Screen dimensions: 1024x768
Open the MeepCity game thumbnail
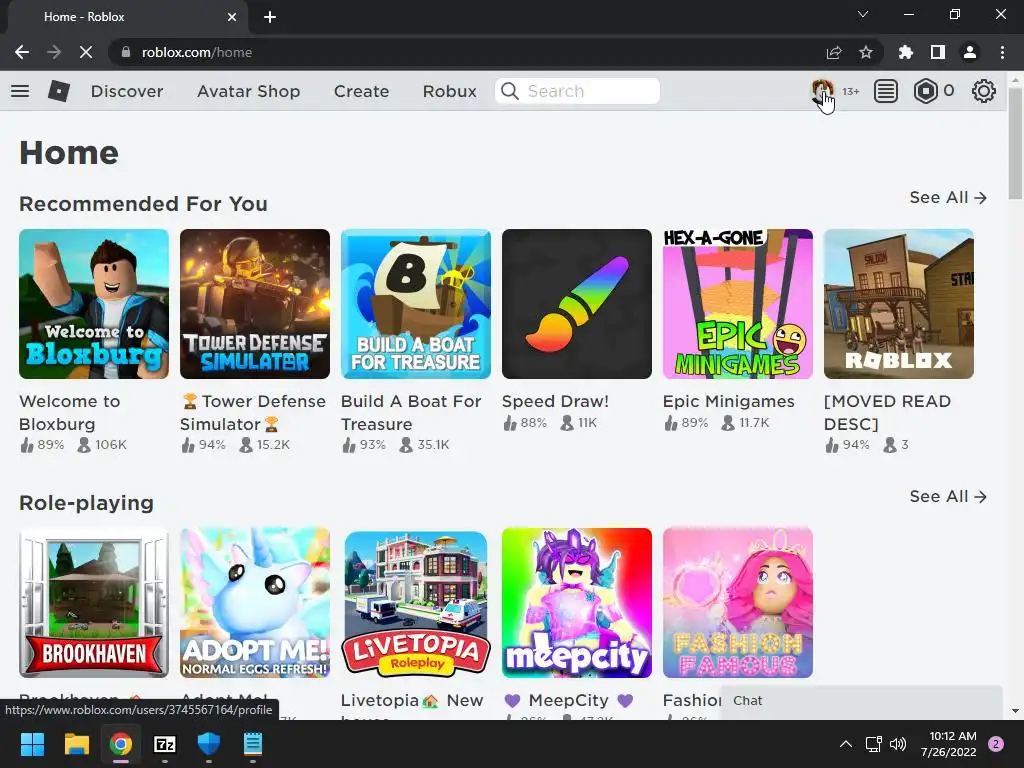pyautogui.click(x=577, y=603)
